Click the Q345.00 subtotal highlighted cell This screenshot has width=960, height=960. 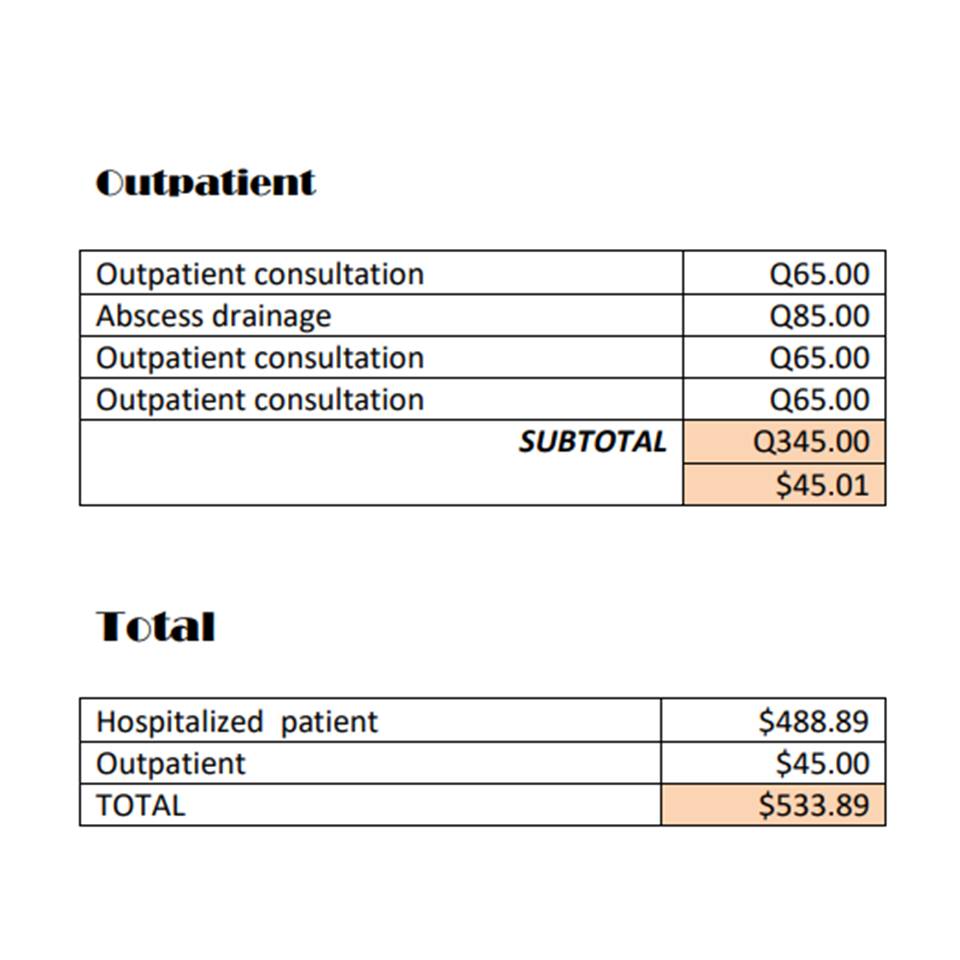point(784,441)
